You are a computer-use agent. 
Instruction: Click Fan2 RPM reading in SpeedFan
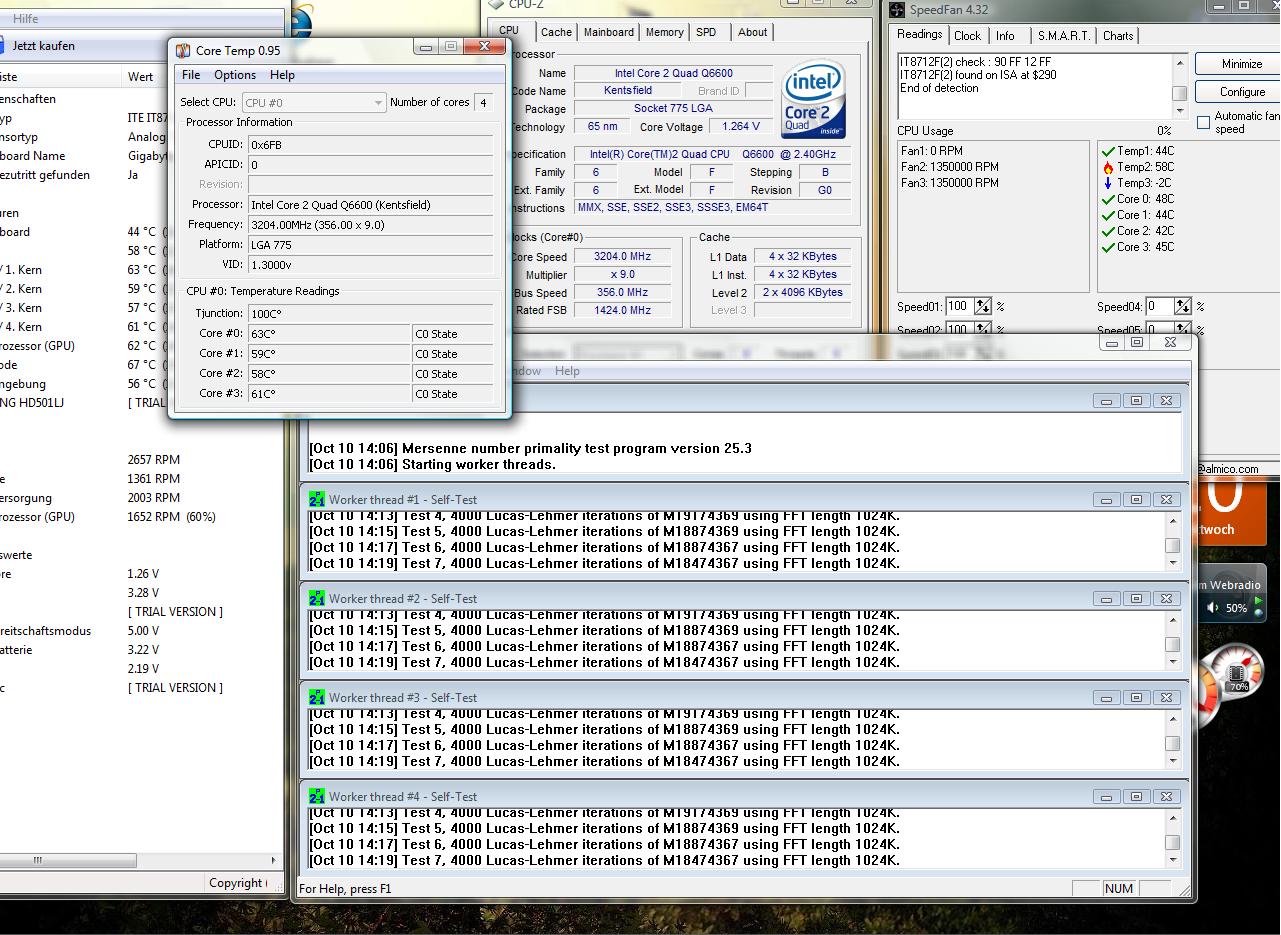click(949, 167)
